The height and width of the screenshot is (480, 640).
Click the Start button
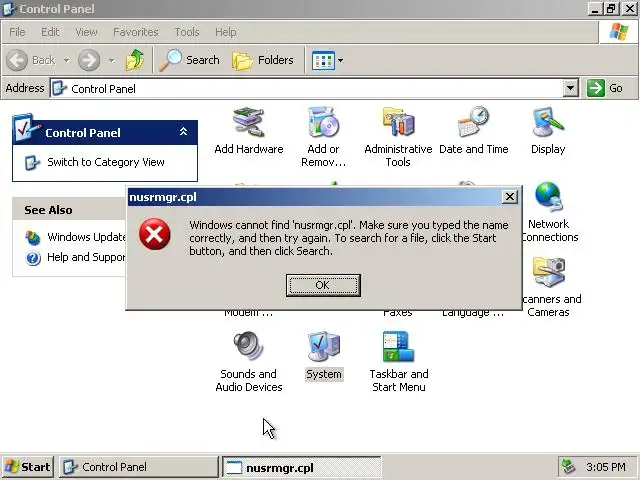point(28,467)
